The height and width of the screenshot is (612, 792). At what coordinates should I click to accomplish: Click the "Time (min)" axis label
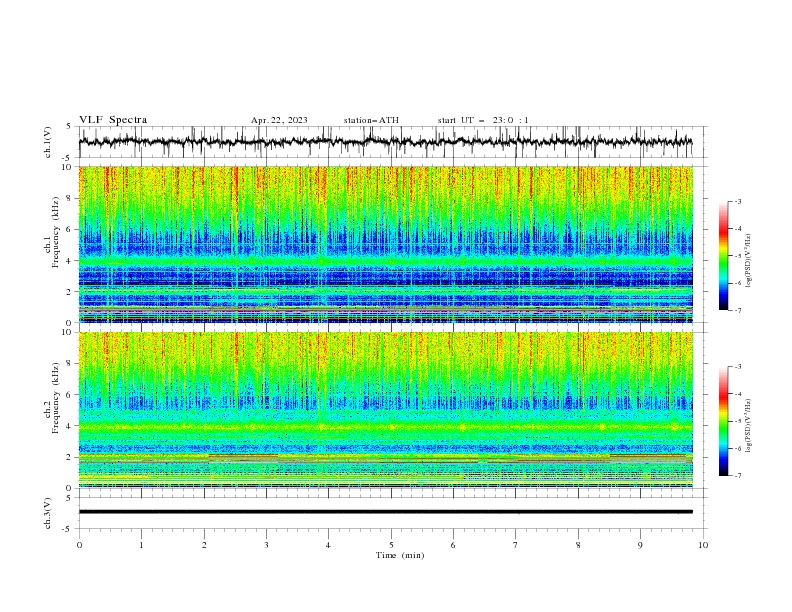(400, 555)
